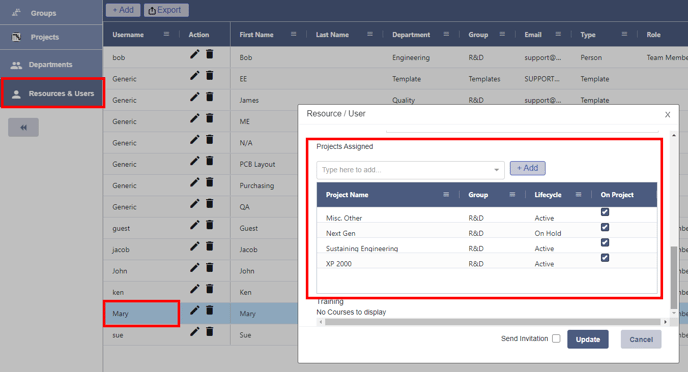
Task: Go to Groups in the sidebar
Action: point(51,13)
